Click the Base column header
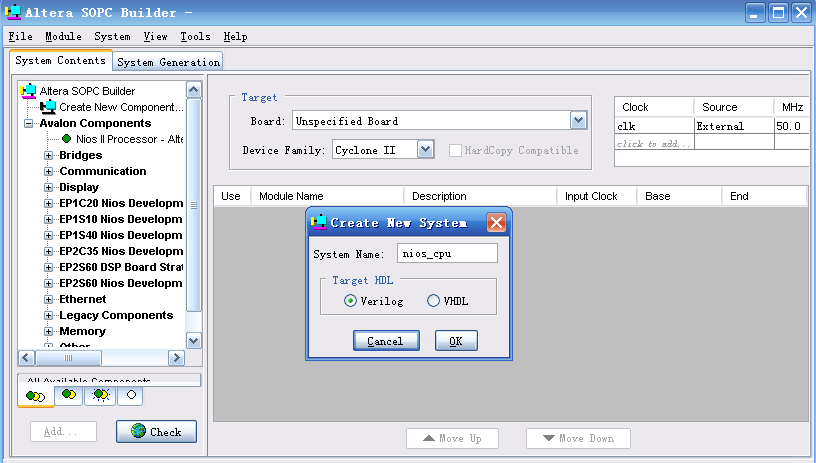816x463 pixels. click(x=679, y=196)
